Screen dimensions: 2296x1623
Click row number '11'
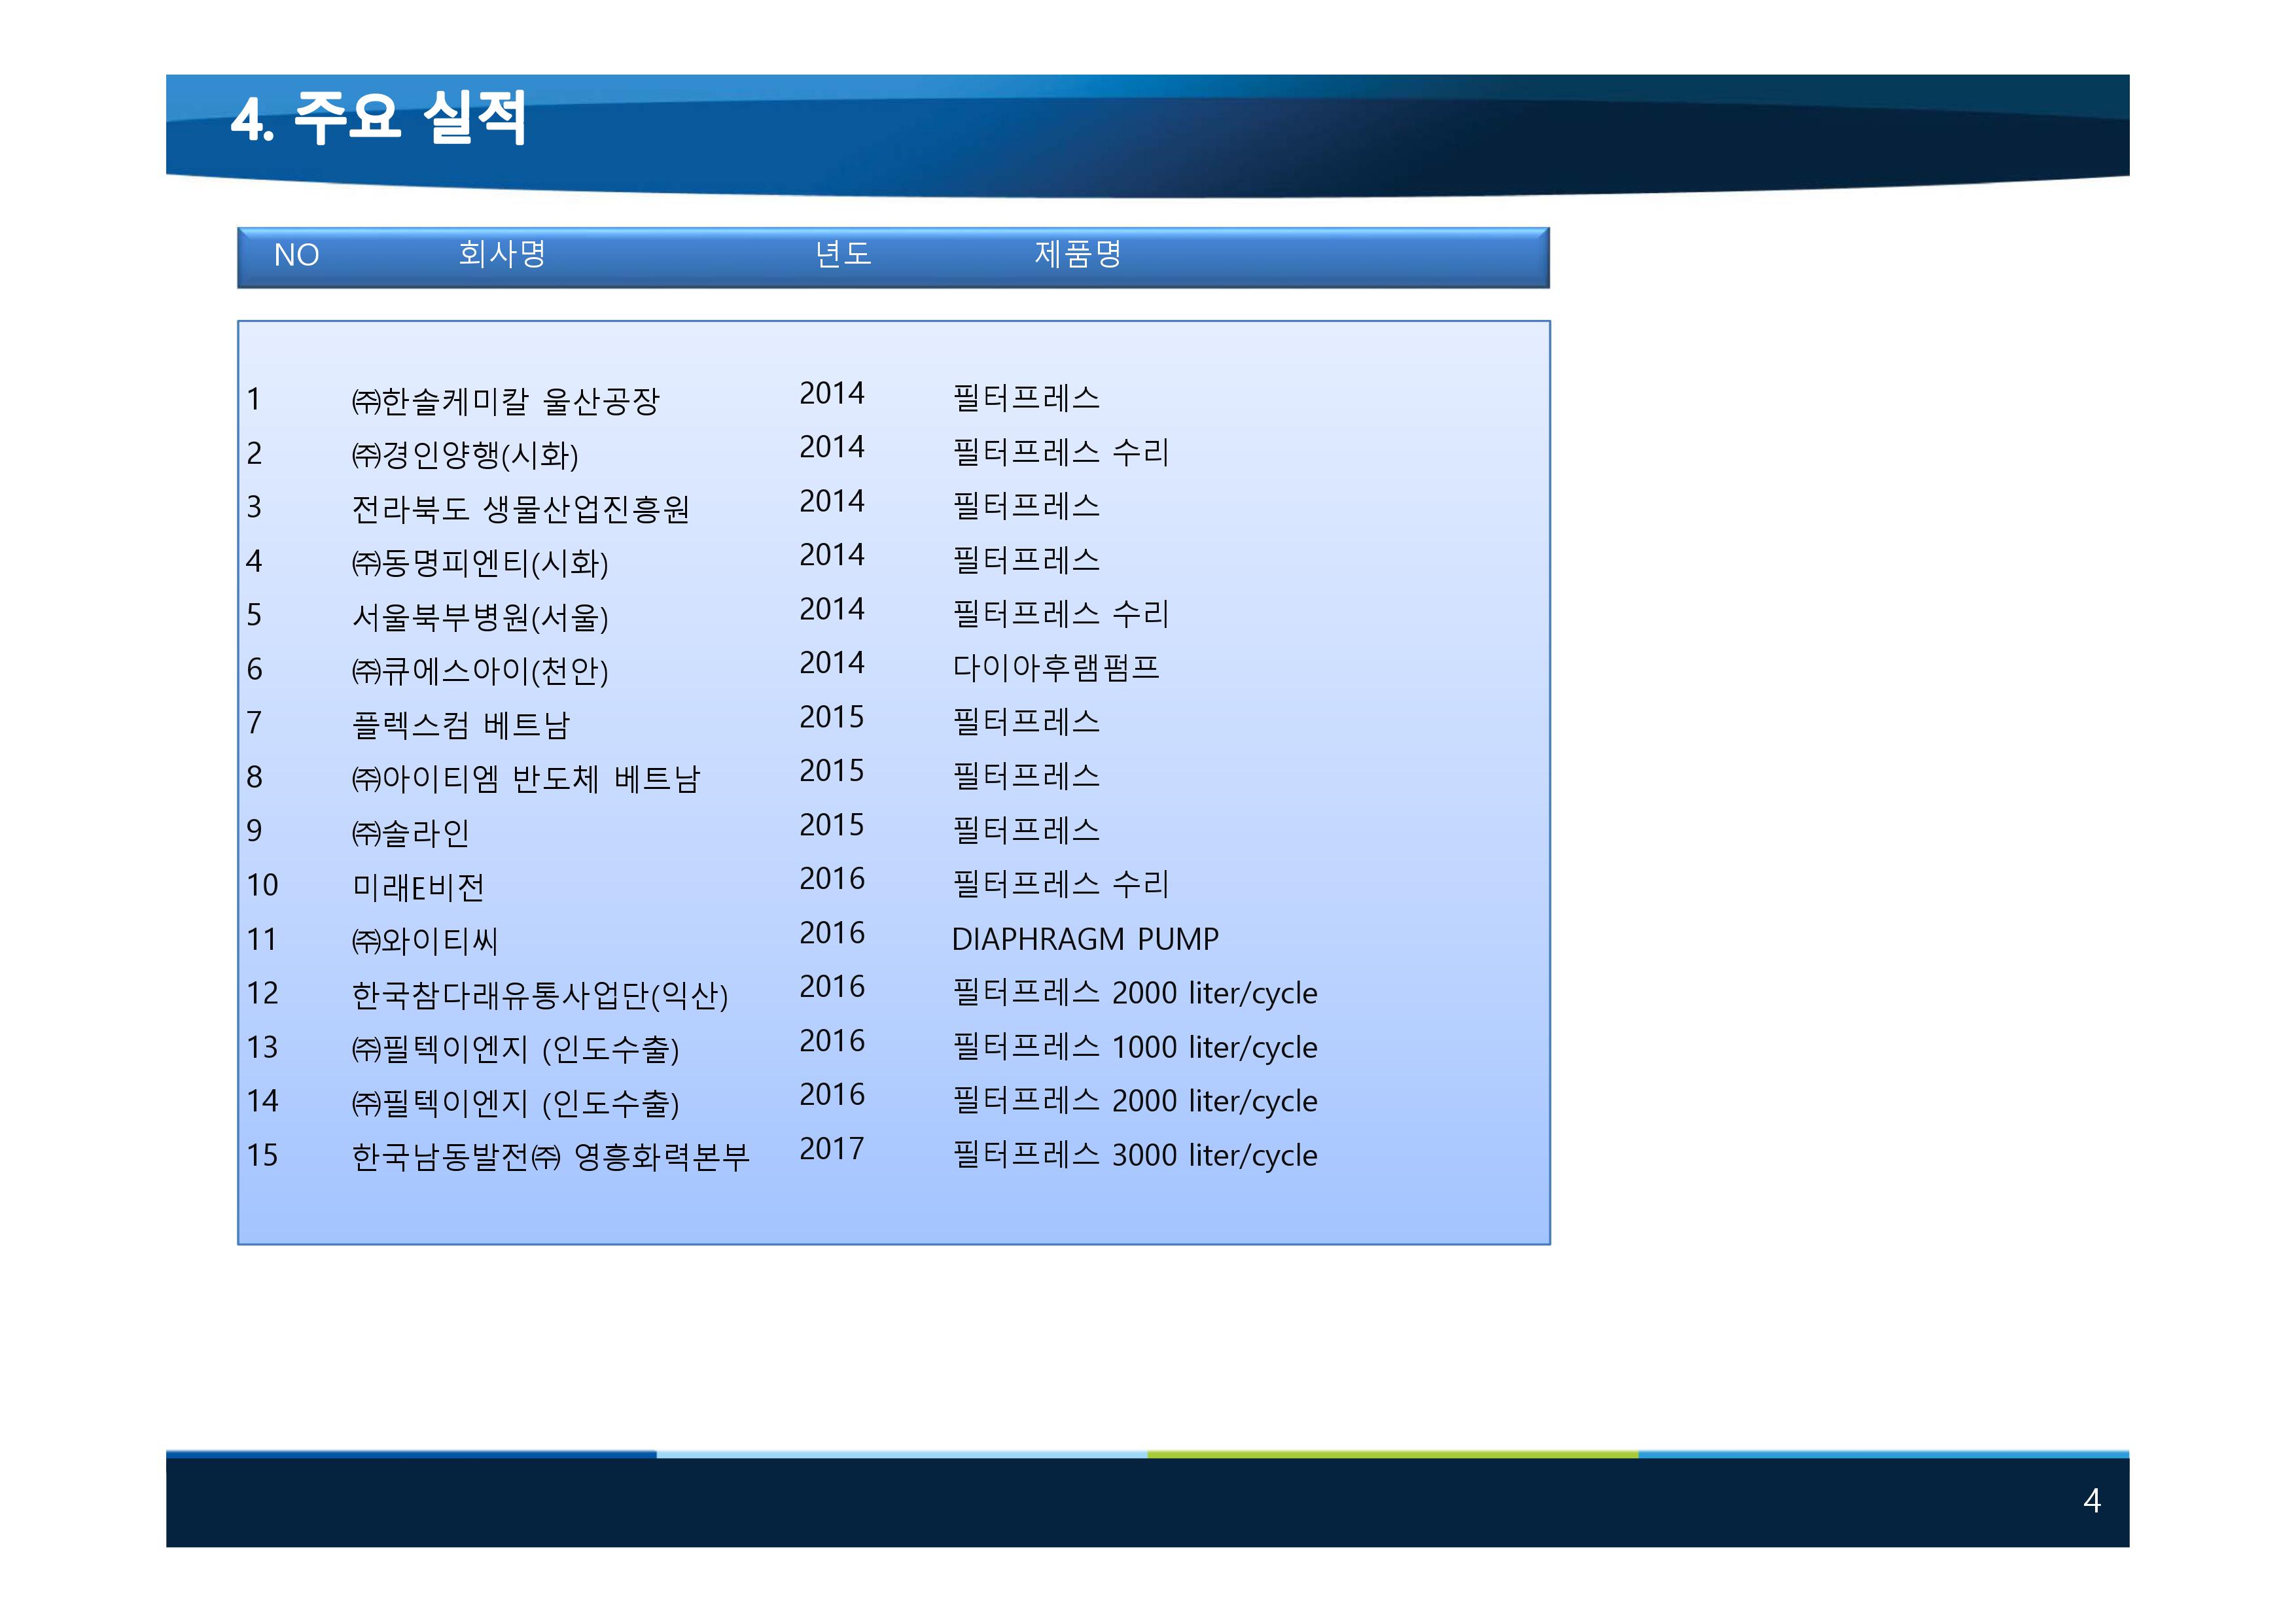pyautogui.click(x=262, y=939)
